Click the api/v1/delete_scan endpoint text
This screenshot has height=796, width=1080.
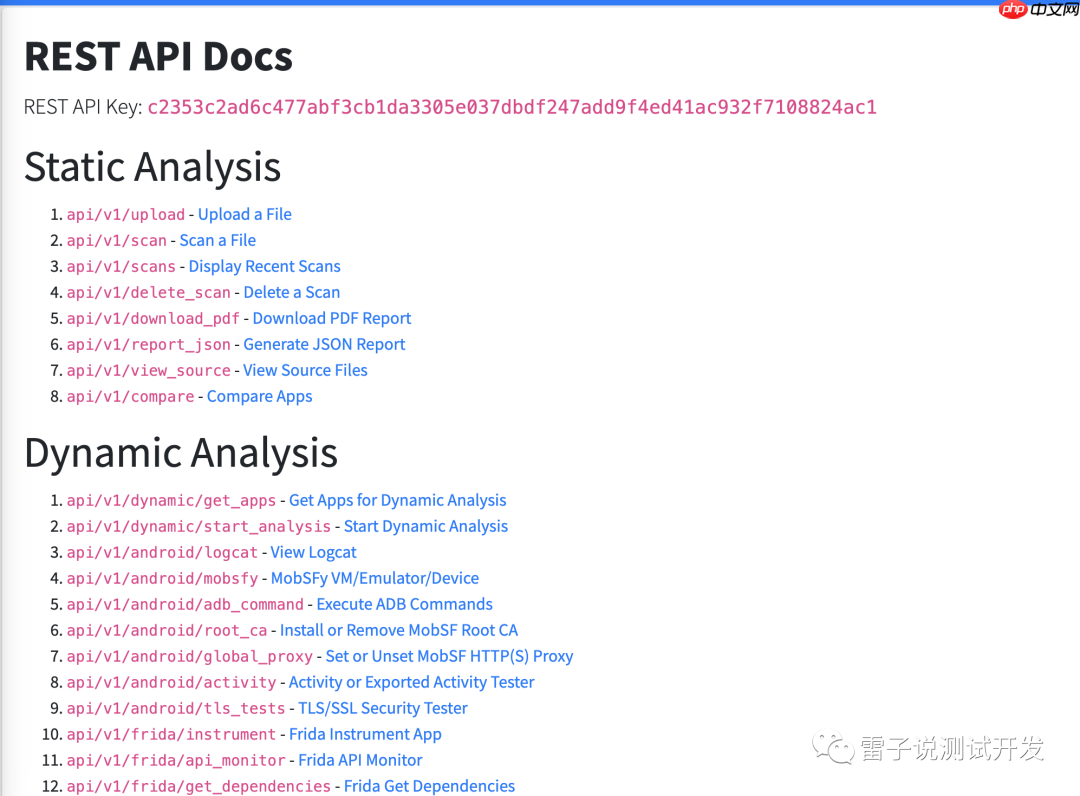[x=149, y=293]
